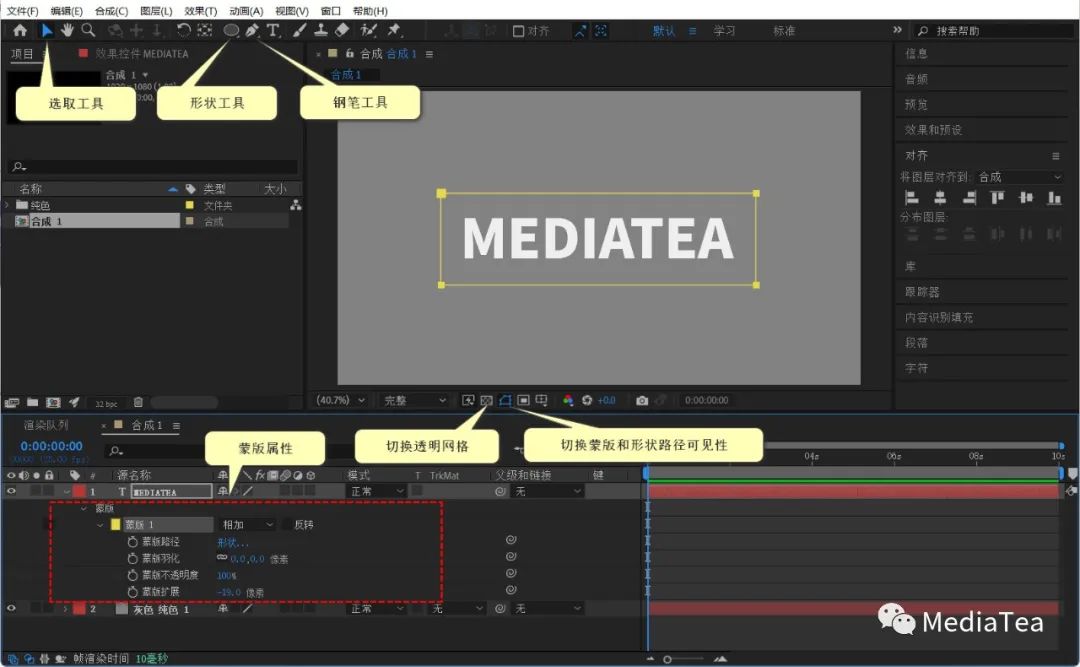Select the Ellipse shape tool
The height and width of the screenshot is (667, 1080).
[x=231, y=30]
